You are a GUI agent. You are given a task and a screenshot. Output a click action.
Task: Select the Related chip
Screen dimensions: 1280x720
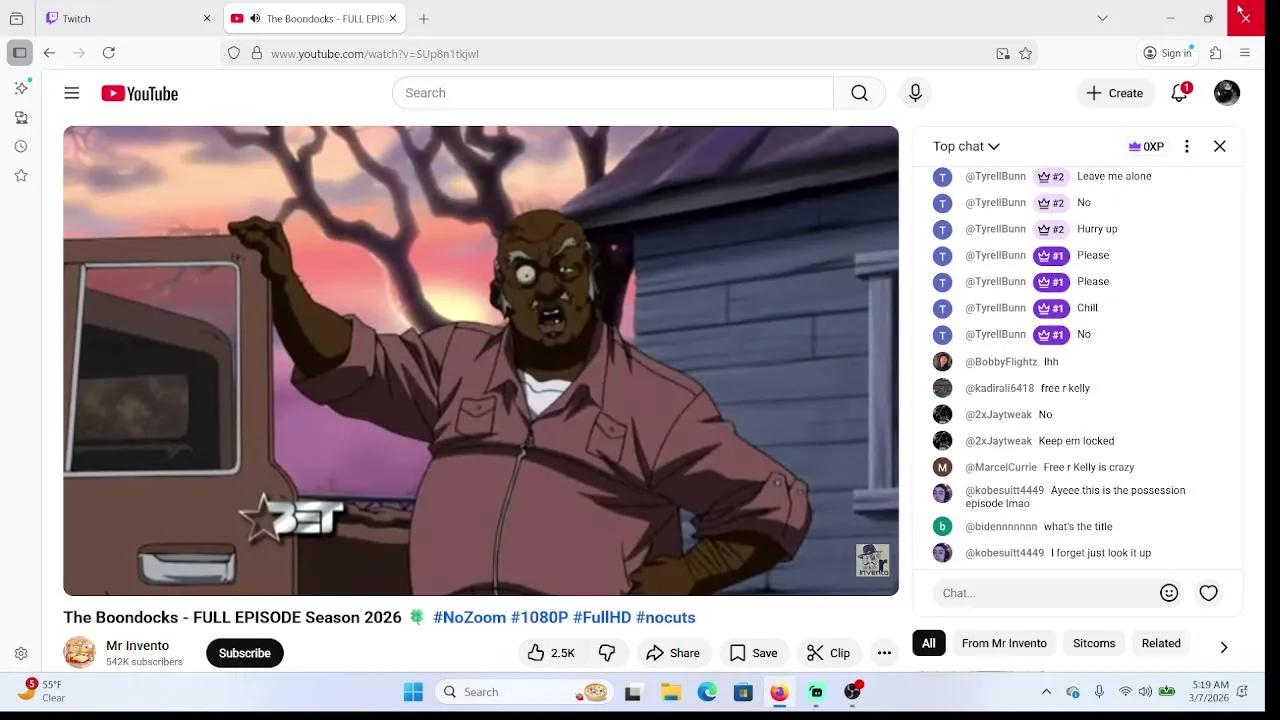pyautogui.click(x=1161, y=643)
